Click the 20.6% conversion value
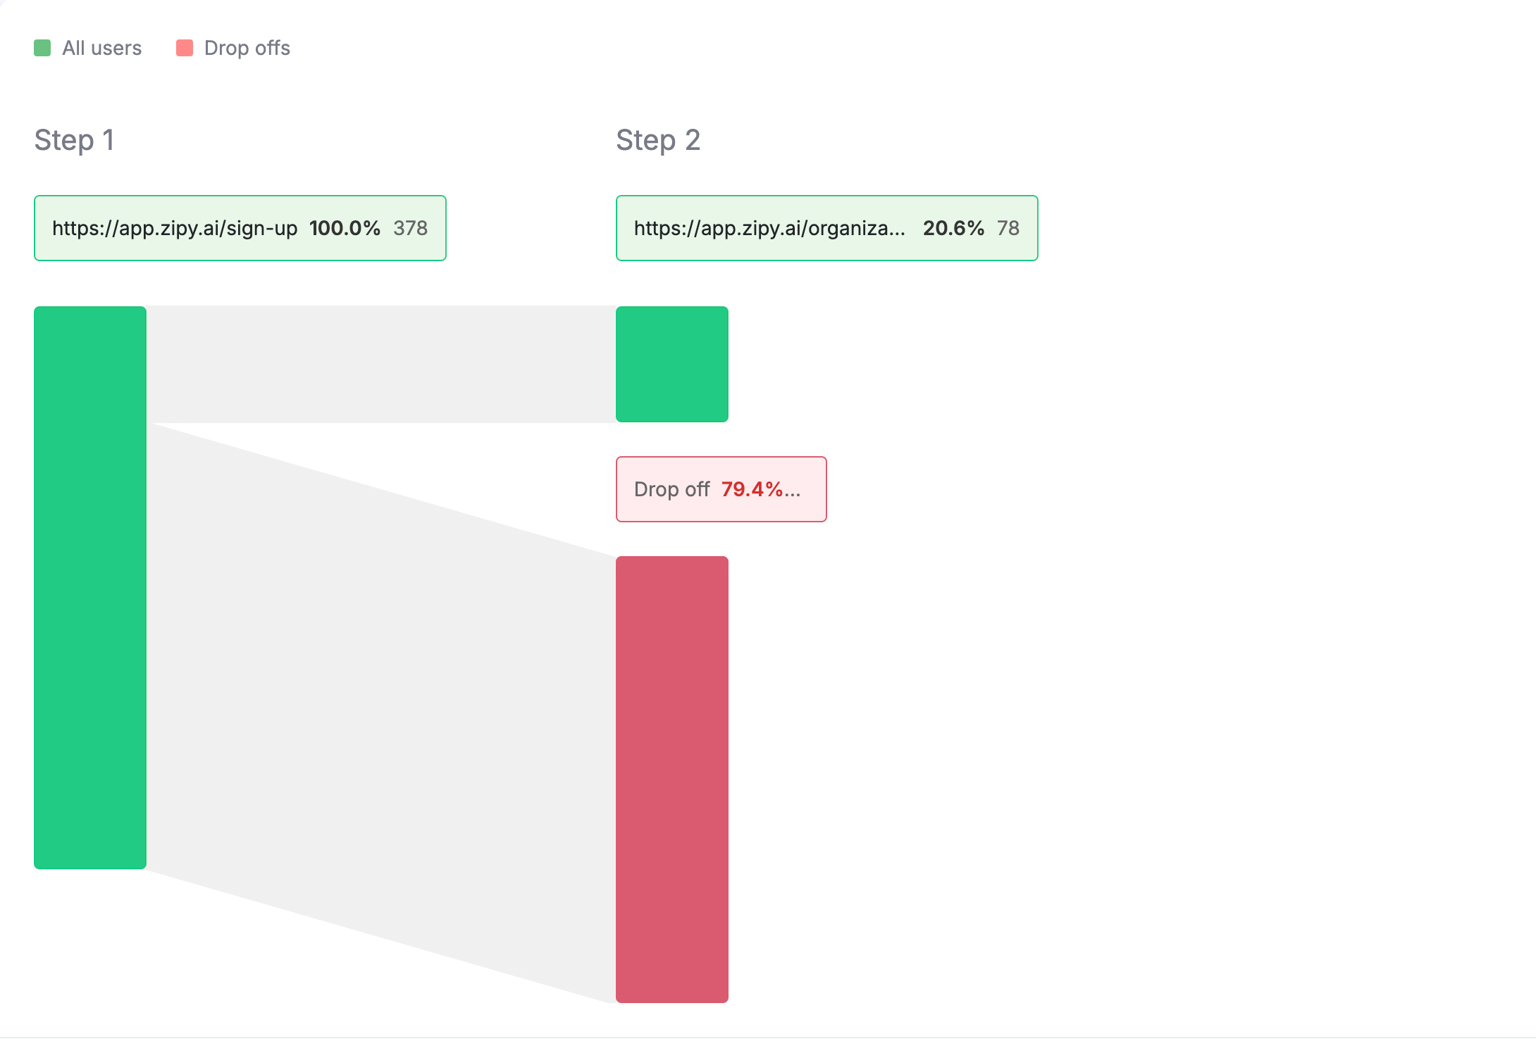Image resolution: width=1536 pixels, height=1039 pixels. [x=953, y=228]
